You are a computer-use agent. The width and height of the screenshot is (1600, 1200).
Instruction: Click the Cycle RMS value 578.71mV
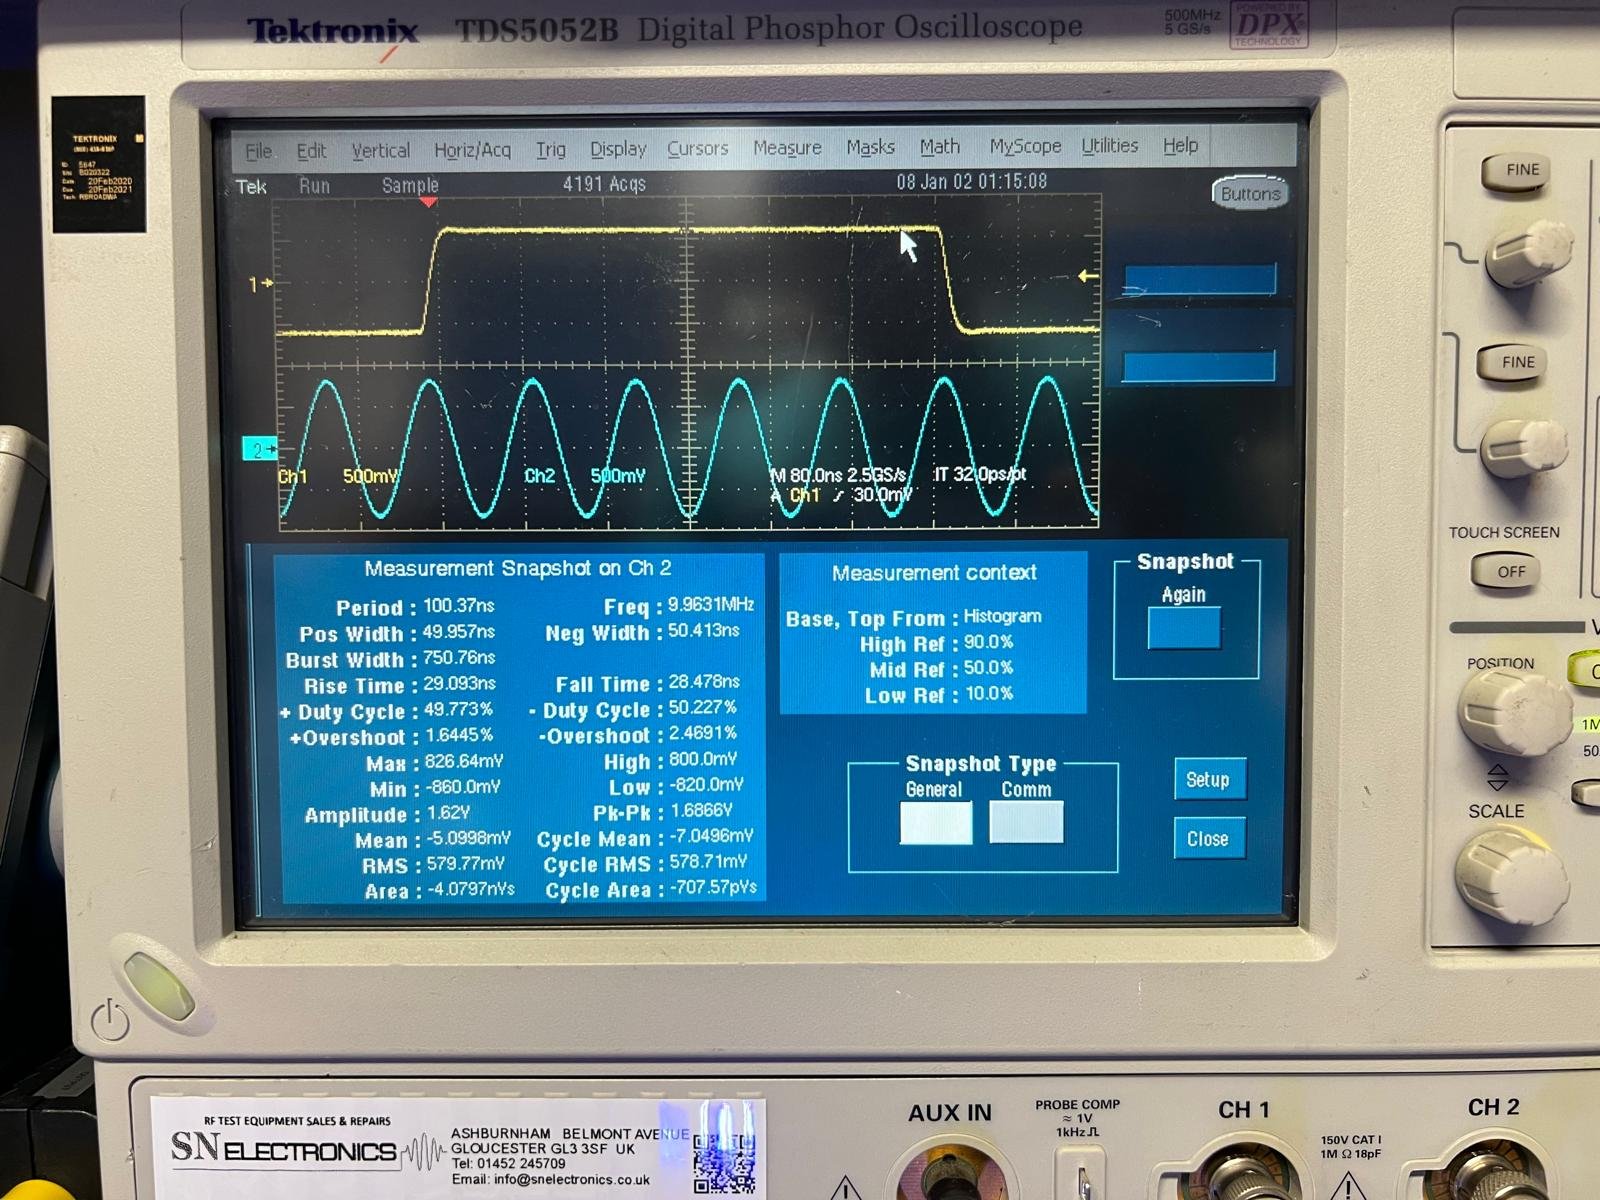[x=708, y=862]
